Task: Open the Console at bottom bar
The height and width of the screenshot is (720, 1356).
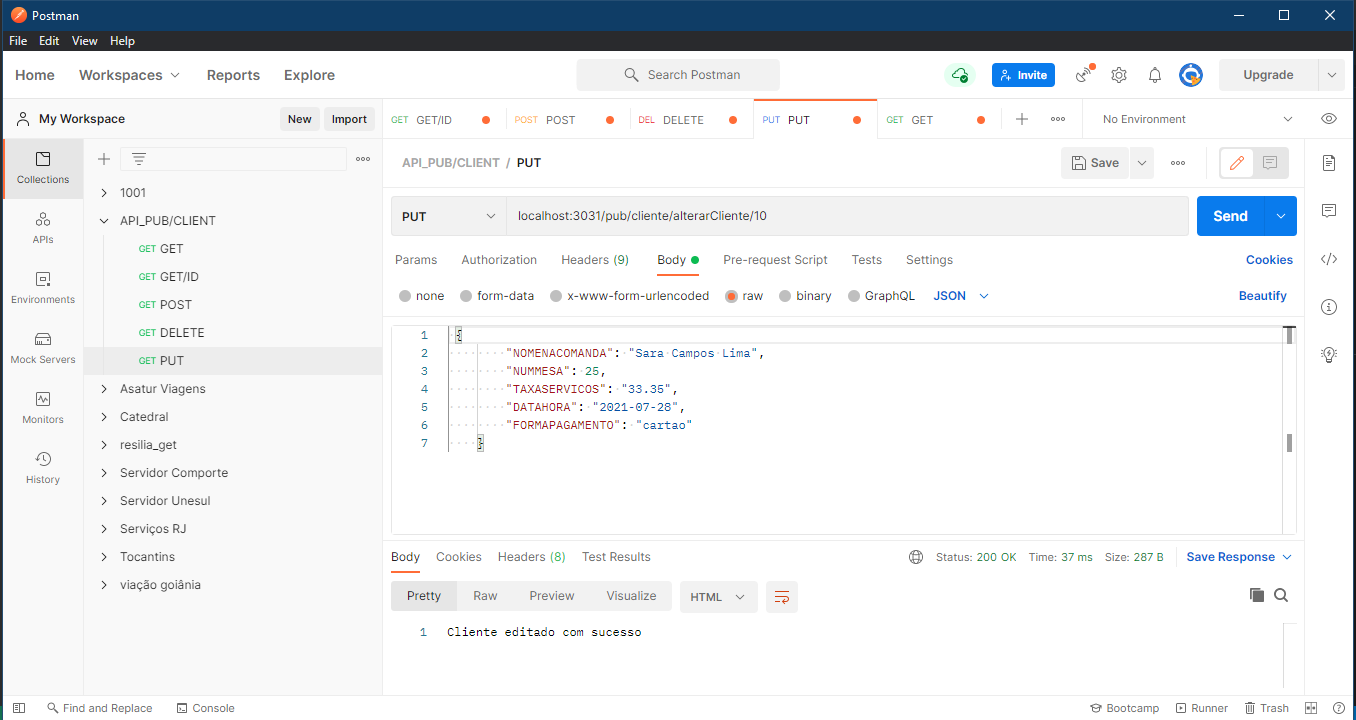Action: pyautogui.click(x=205, y=707)
